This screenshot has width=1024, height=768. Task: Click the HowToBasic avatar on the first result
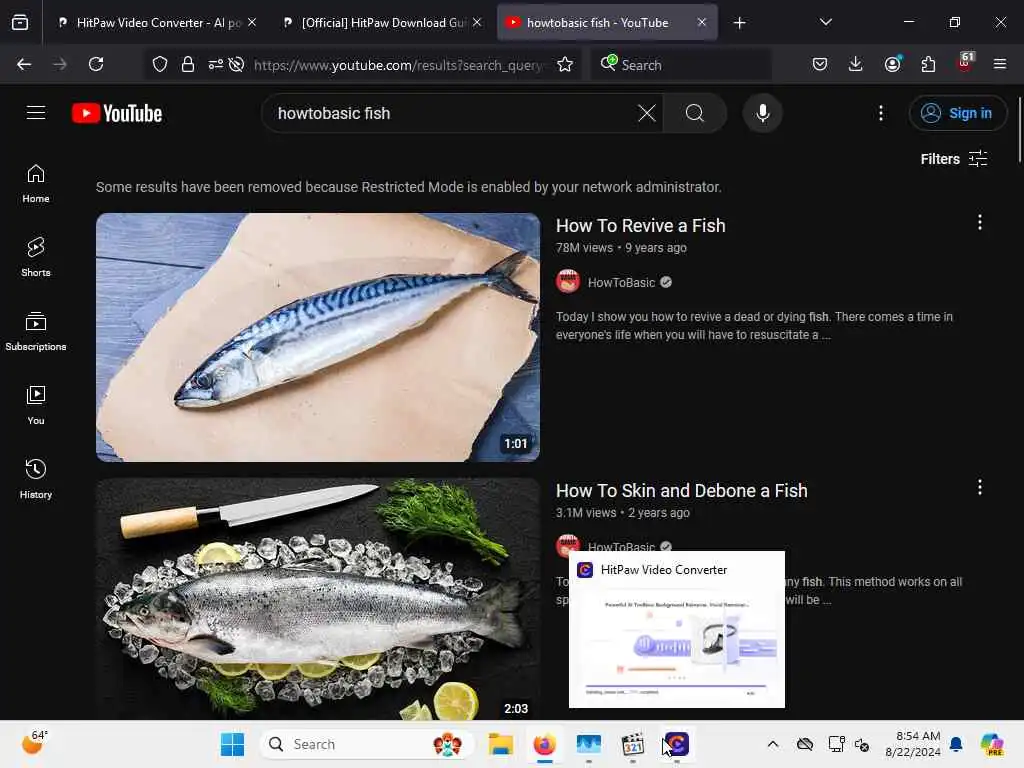click(x=568, y=282)
